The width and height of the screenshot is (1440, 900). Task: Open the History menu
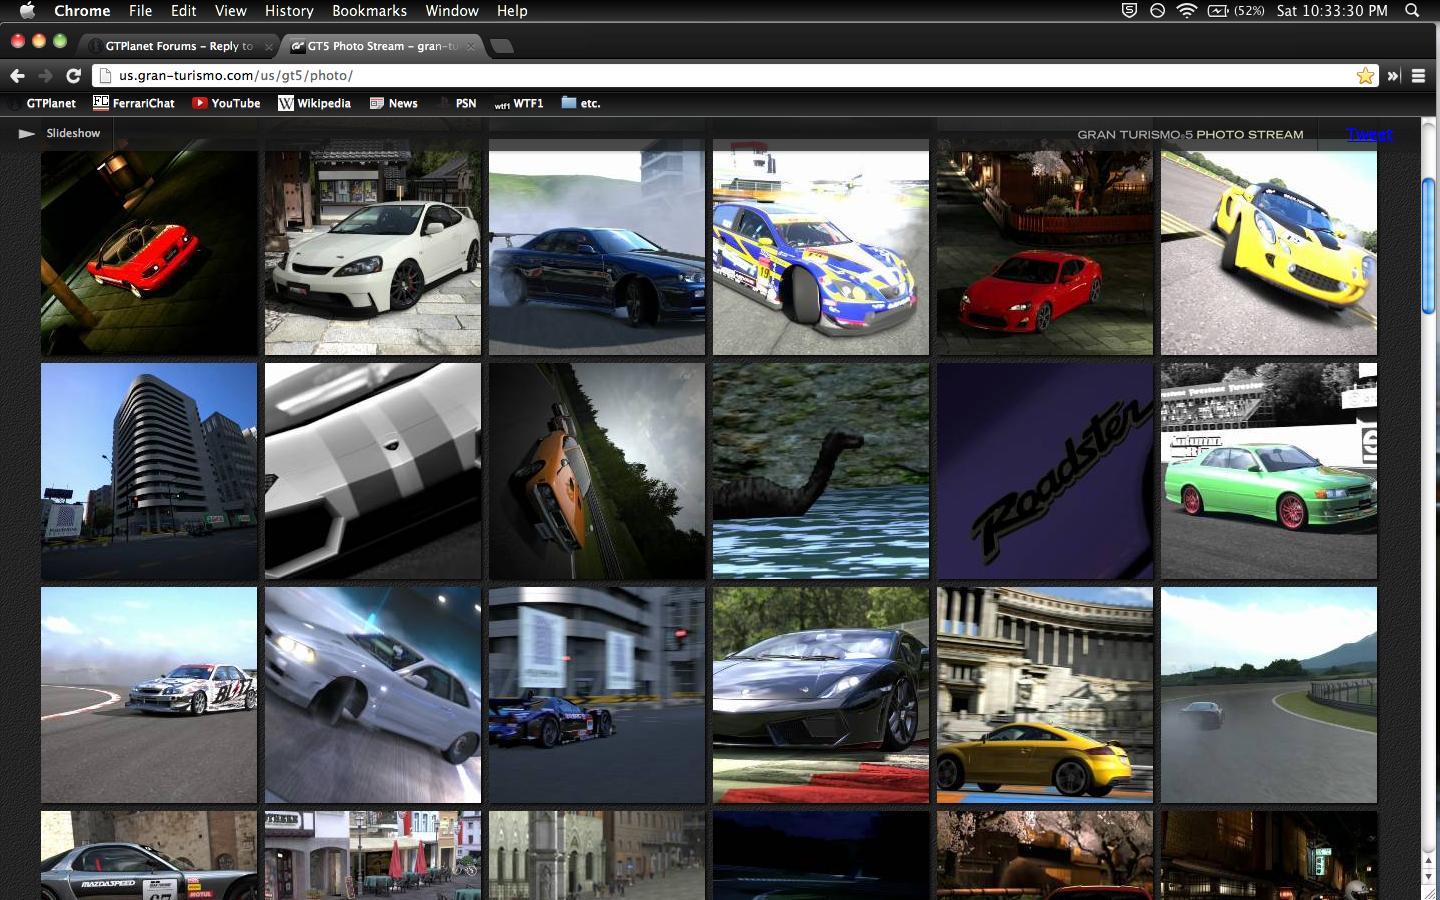click(289, 11)
